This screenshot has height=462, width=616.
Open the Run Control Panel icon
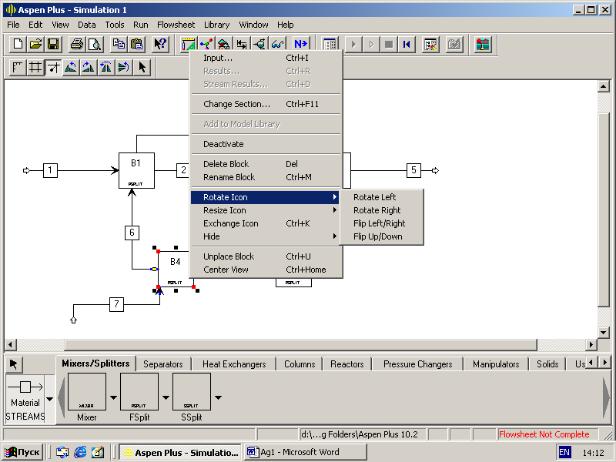431,44
